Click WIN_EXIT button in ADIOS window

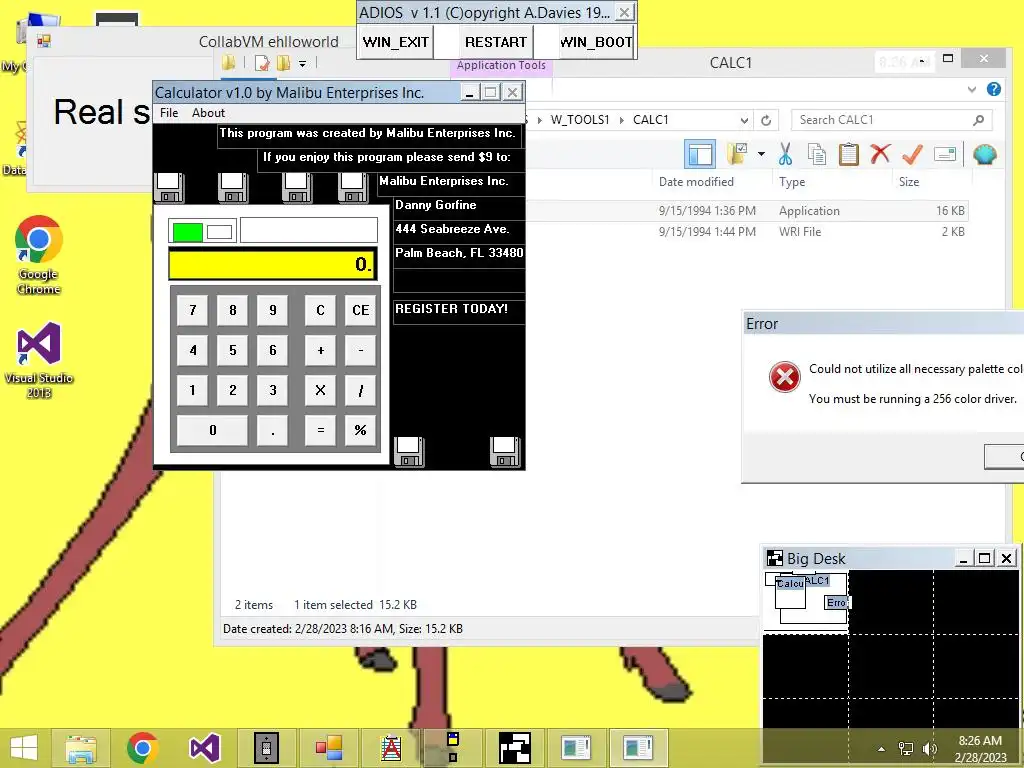(x=396, y=42)
